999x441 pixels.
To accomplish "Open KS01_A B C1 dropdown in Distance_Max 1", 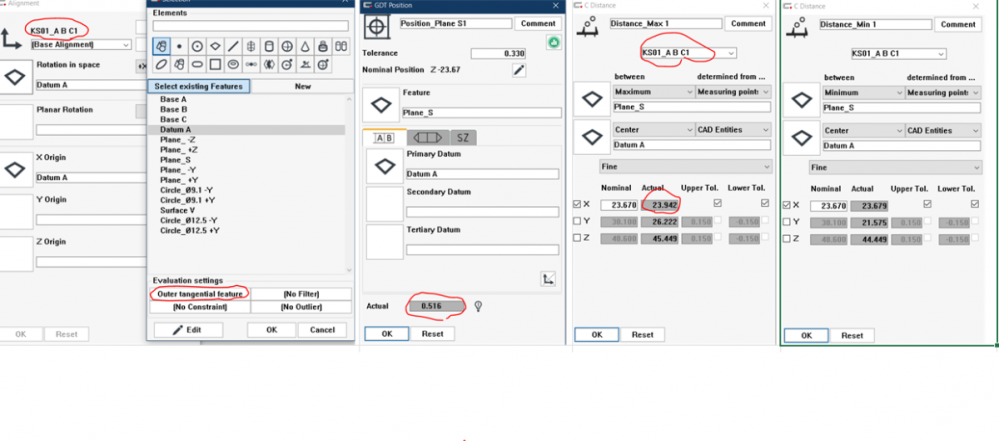I will (689, 53).
